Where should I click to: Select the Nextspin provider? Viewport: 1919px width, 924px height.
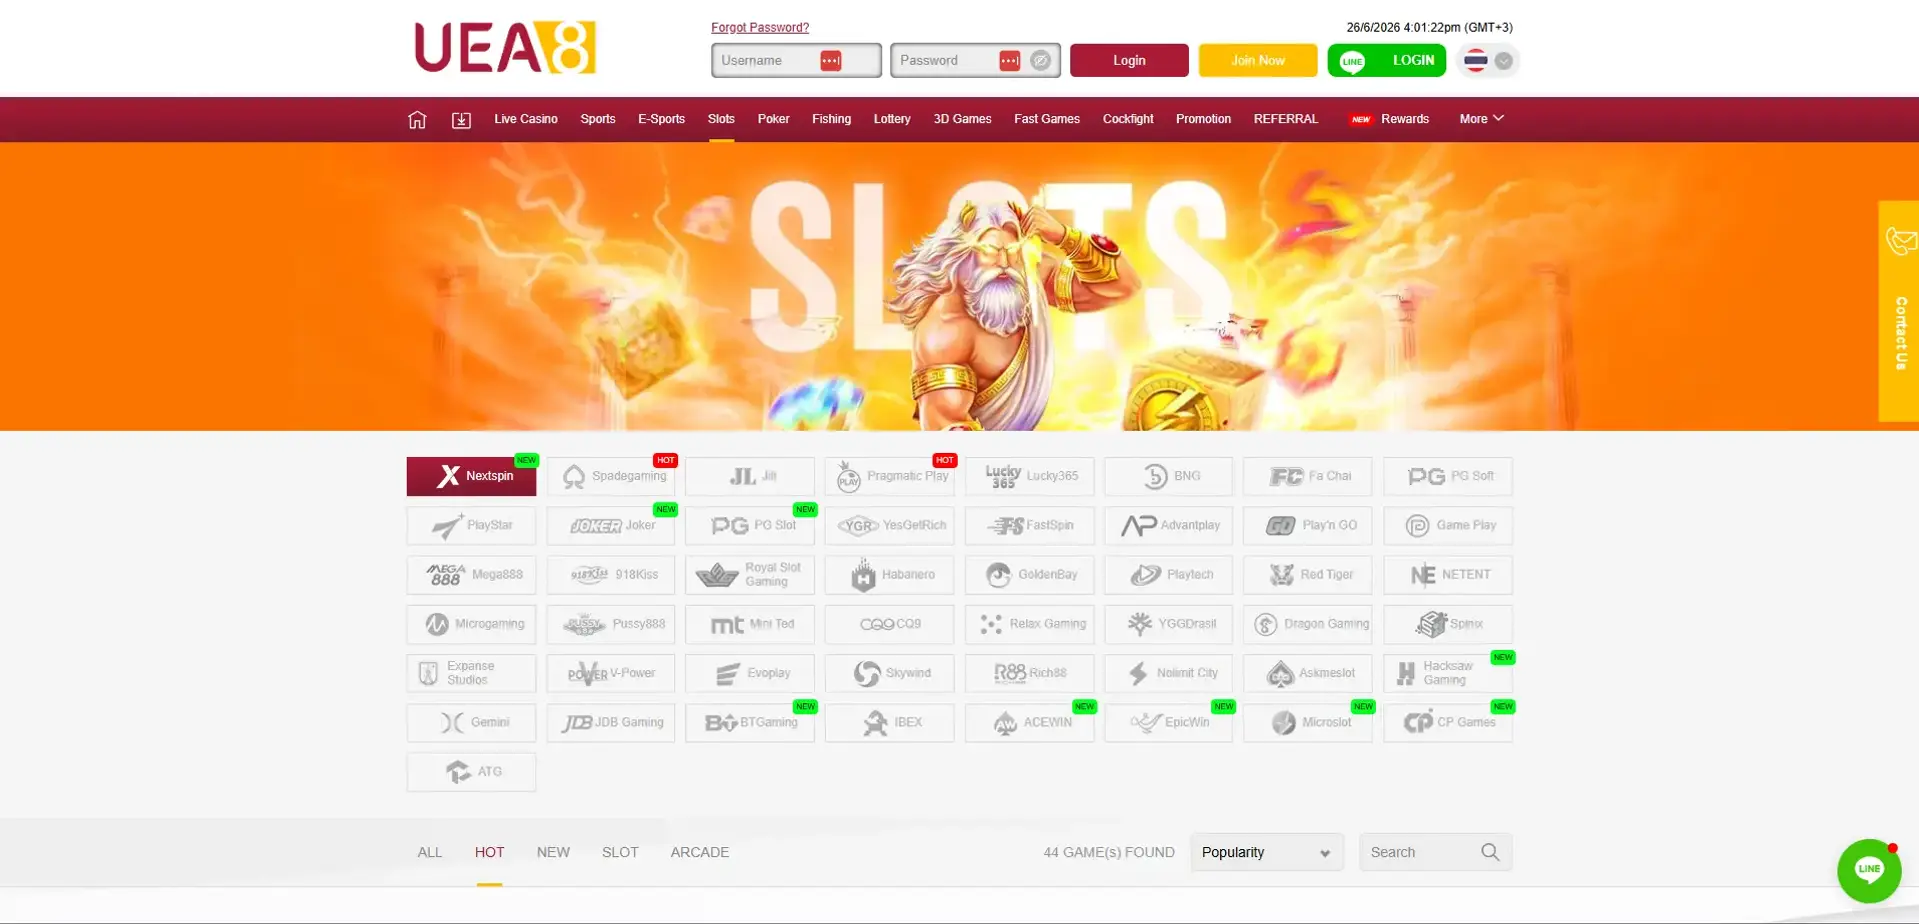pos(471,476)
